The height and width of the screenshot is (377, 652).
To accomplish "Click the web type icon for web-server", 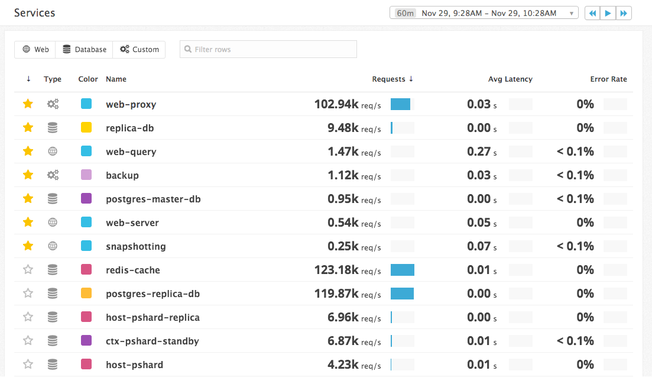I will tap(53, 222).
